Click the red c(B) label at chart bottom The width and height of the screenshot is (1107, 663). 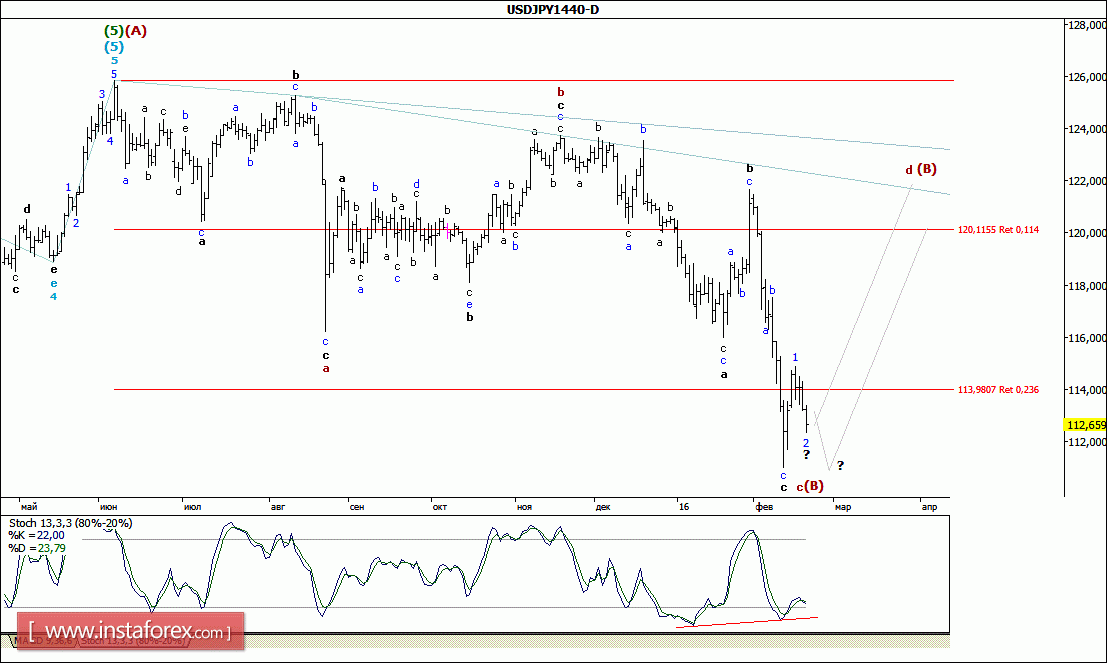point(810,486)
